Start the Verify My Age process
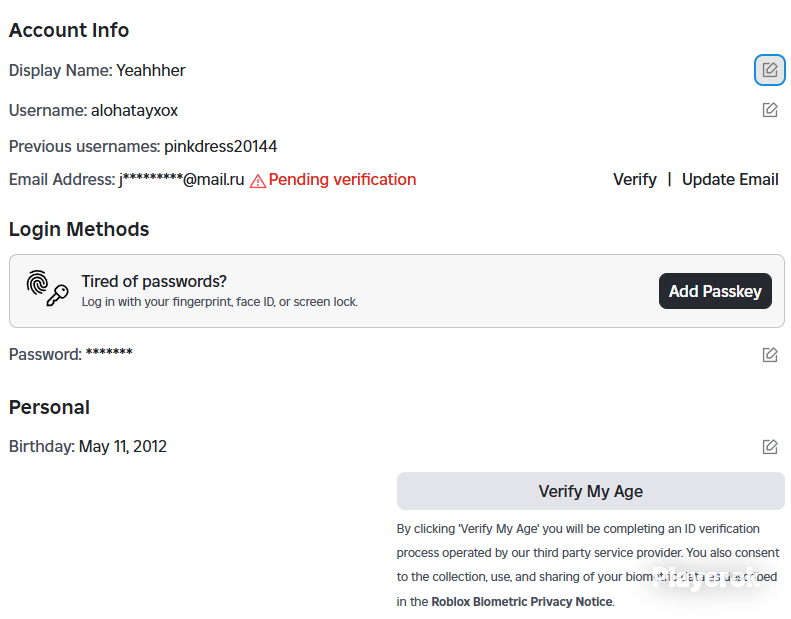The width and height of the screenshot is (791, 619). (x=590, y=491)
